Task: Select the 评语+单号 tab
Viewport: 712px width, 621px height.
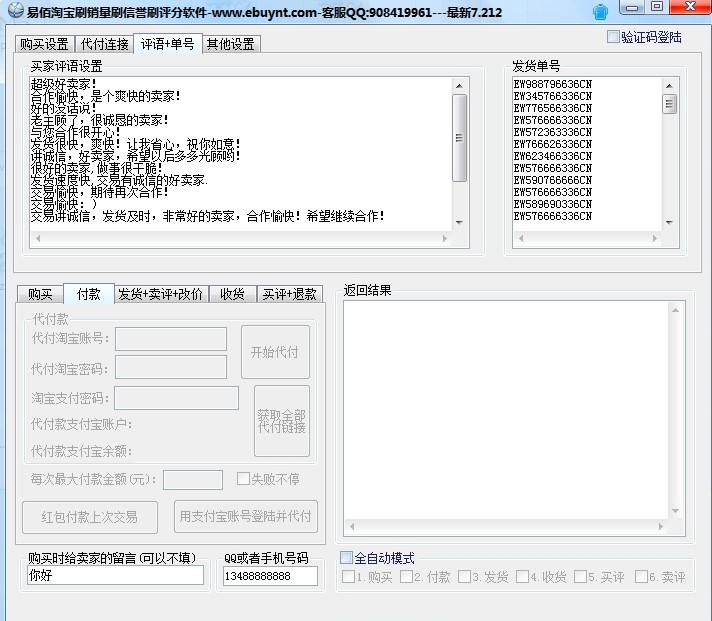Action: point(168,44)
